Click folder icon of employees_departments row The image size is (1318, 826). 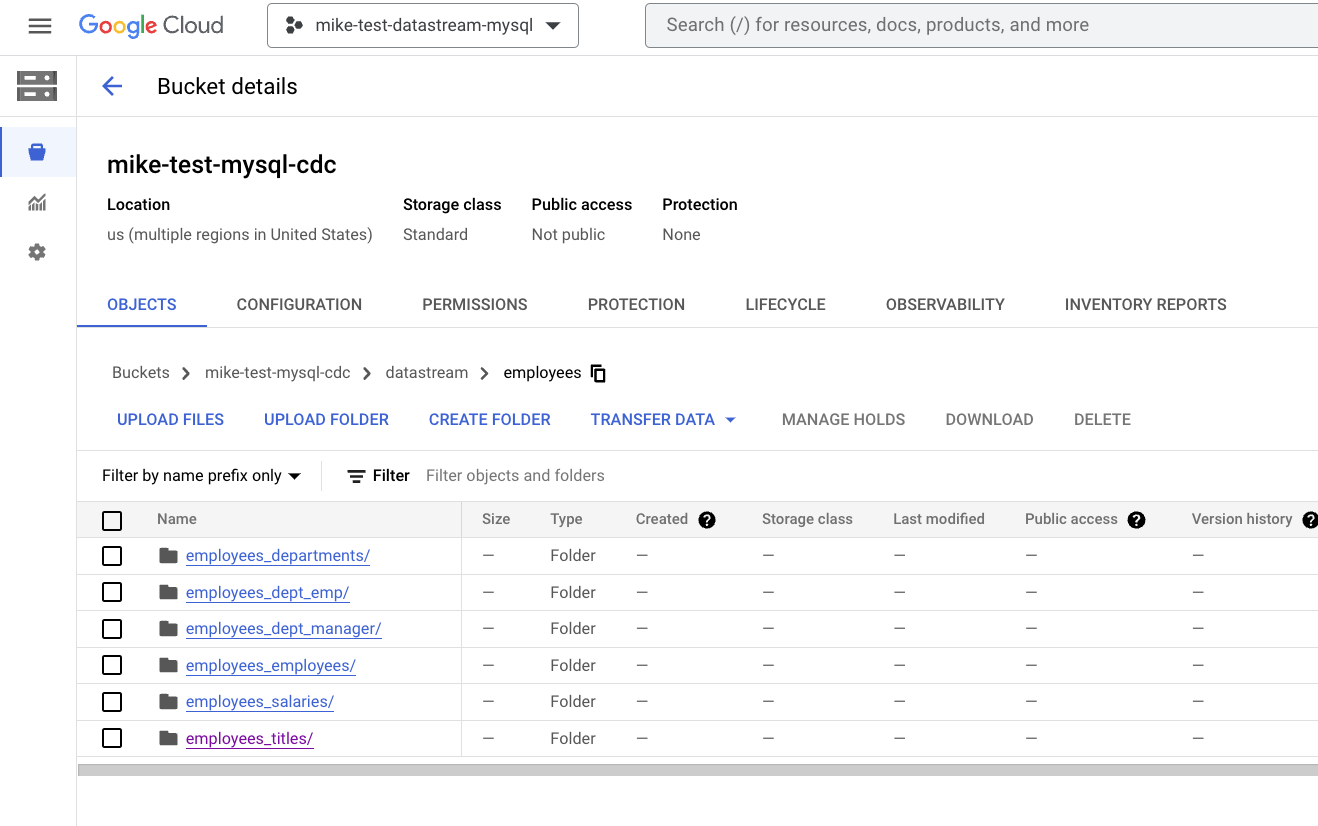(x=169, y=555)
